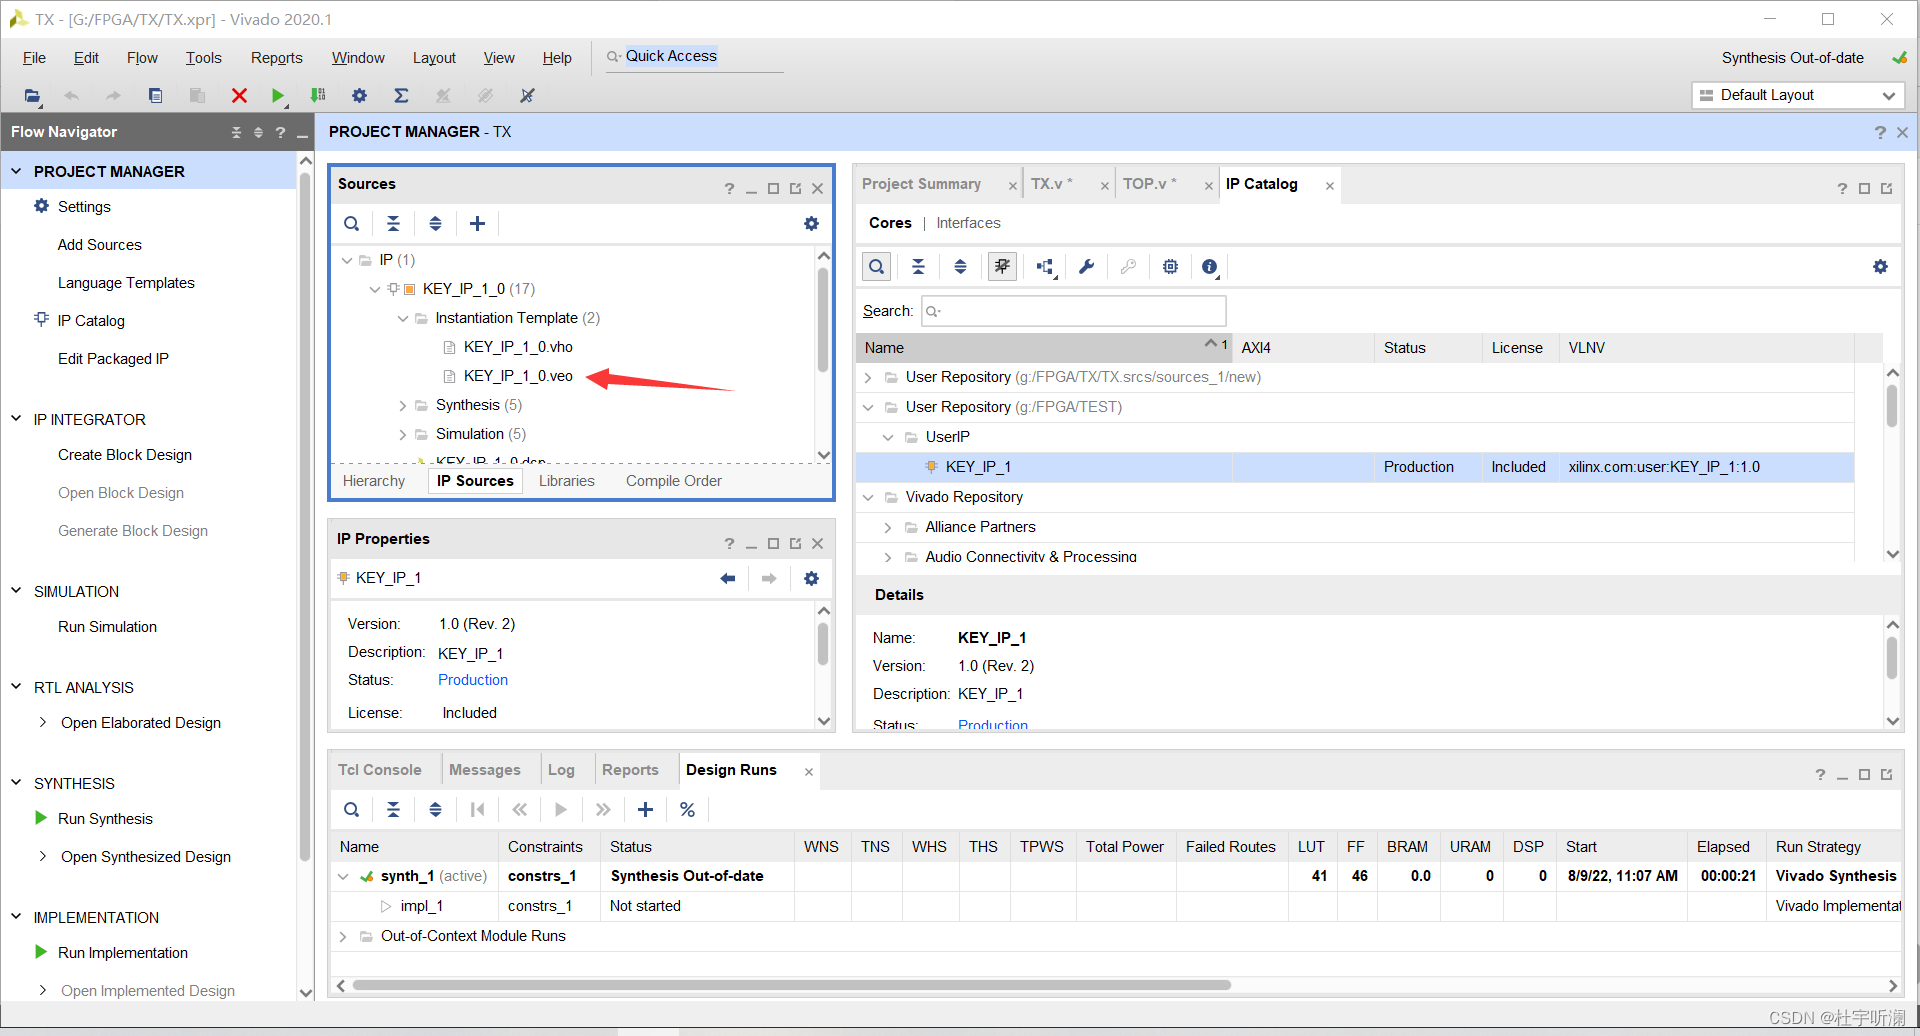The height and width of the screenshot is (1036, 1920).
Task: Click the percent icon in Design Runs
Action: click(688, 810)
